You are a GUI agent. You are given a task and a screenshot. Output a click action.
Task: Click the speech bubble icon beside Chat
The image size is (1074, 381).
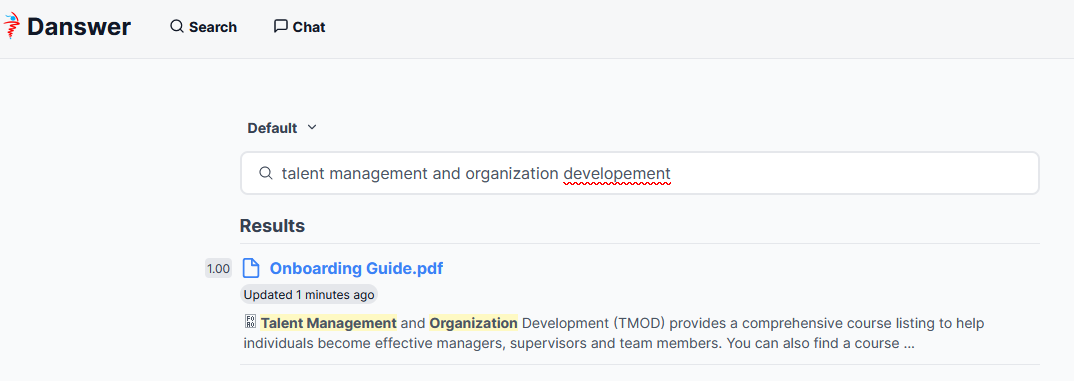coord(280,27)
